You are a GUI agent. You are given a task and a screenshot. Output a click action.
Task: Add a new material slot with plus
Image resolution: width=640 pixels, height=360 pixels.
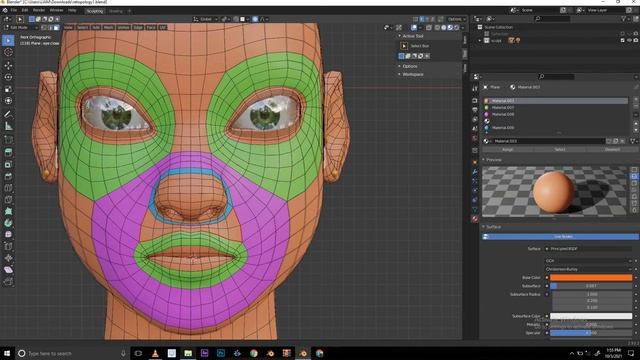coord(636,100)
